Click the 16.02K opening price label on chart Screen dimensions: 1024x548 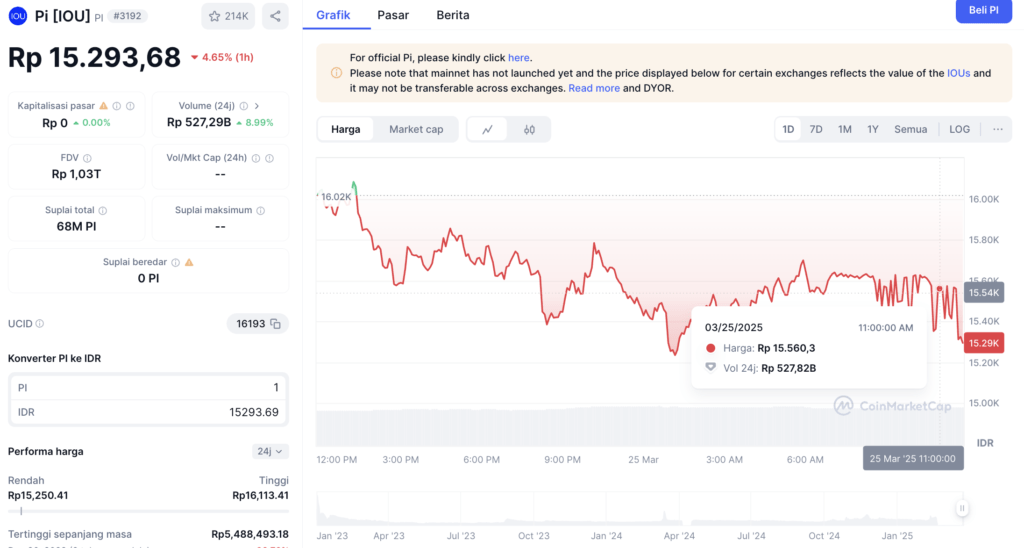pyautogui.click(x=336, y=197)
